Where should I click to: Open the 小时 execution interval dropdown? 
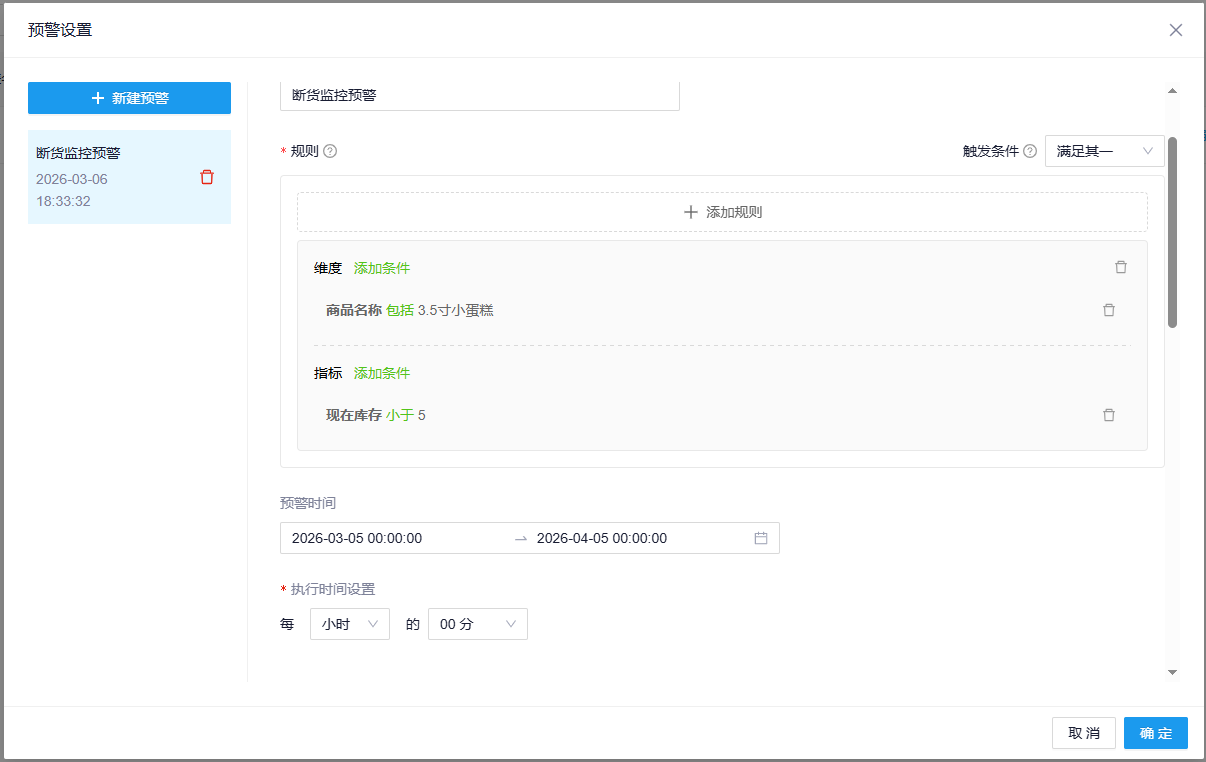[x=349, y=623]
